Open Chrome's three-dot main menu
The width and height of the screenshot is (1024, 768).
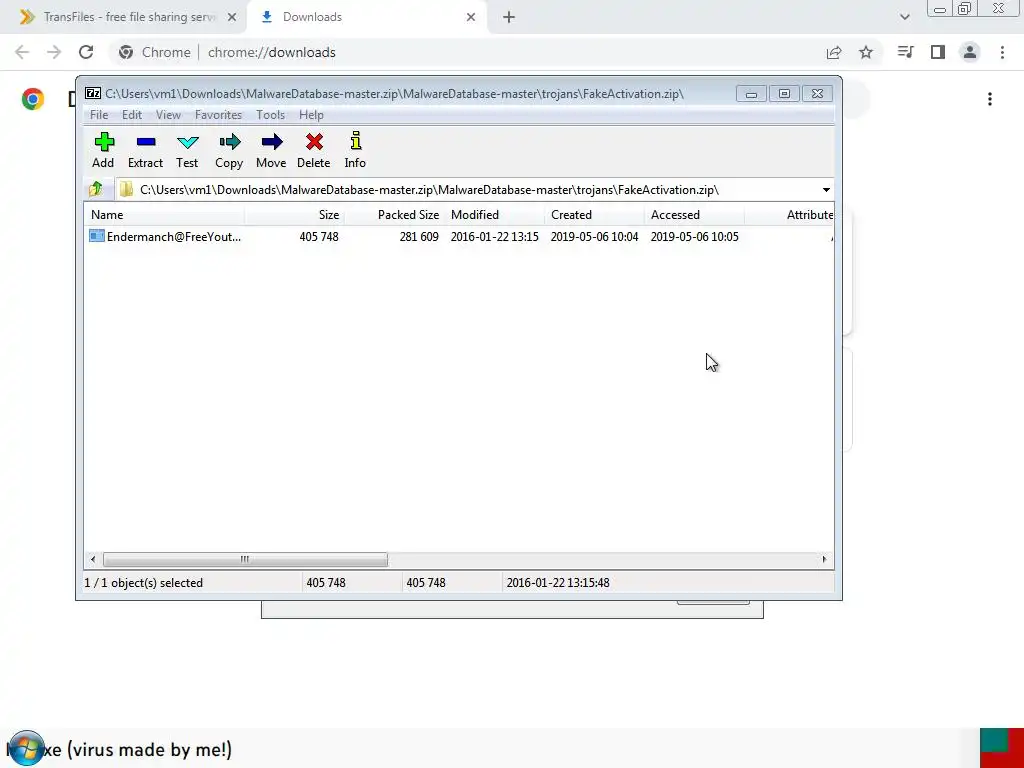(x=1002, y=52)
